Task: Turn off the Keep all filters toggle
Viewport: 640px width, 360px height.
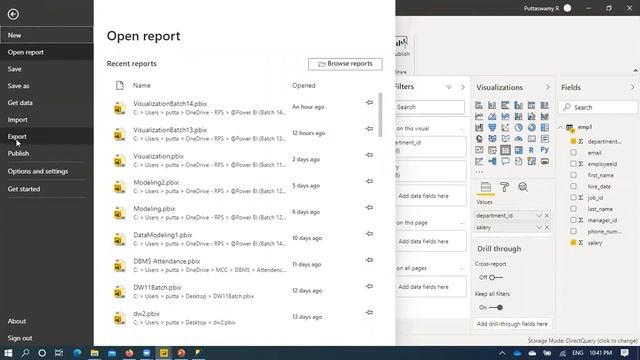Action: pos(496,307)
